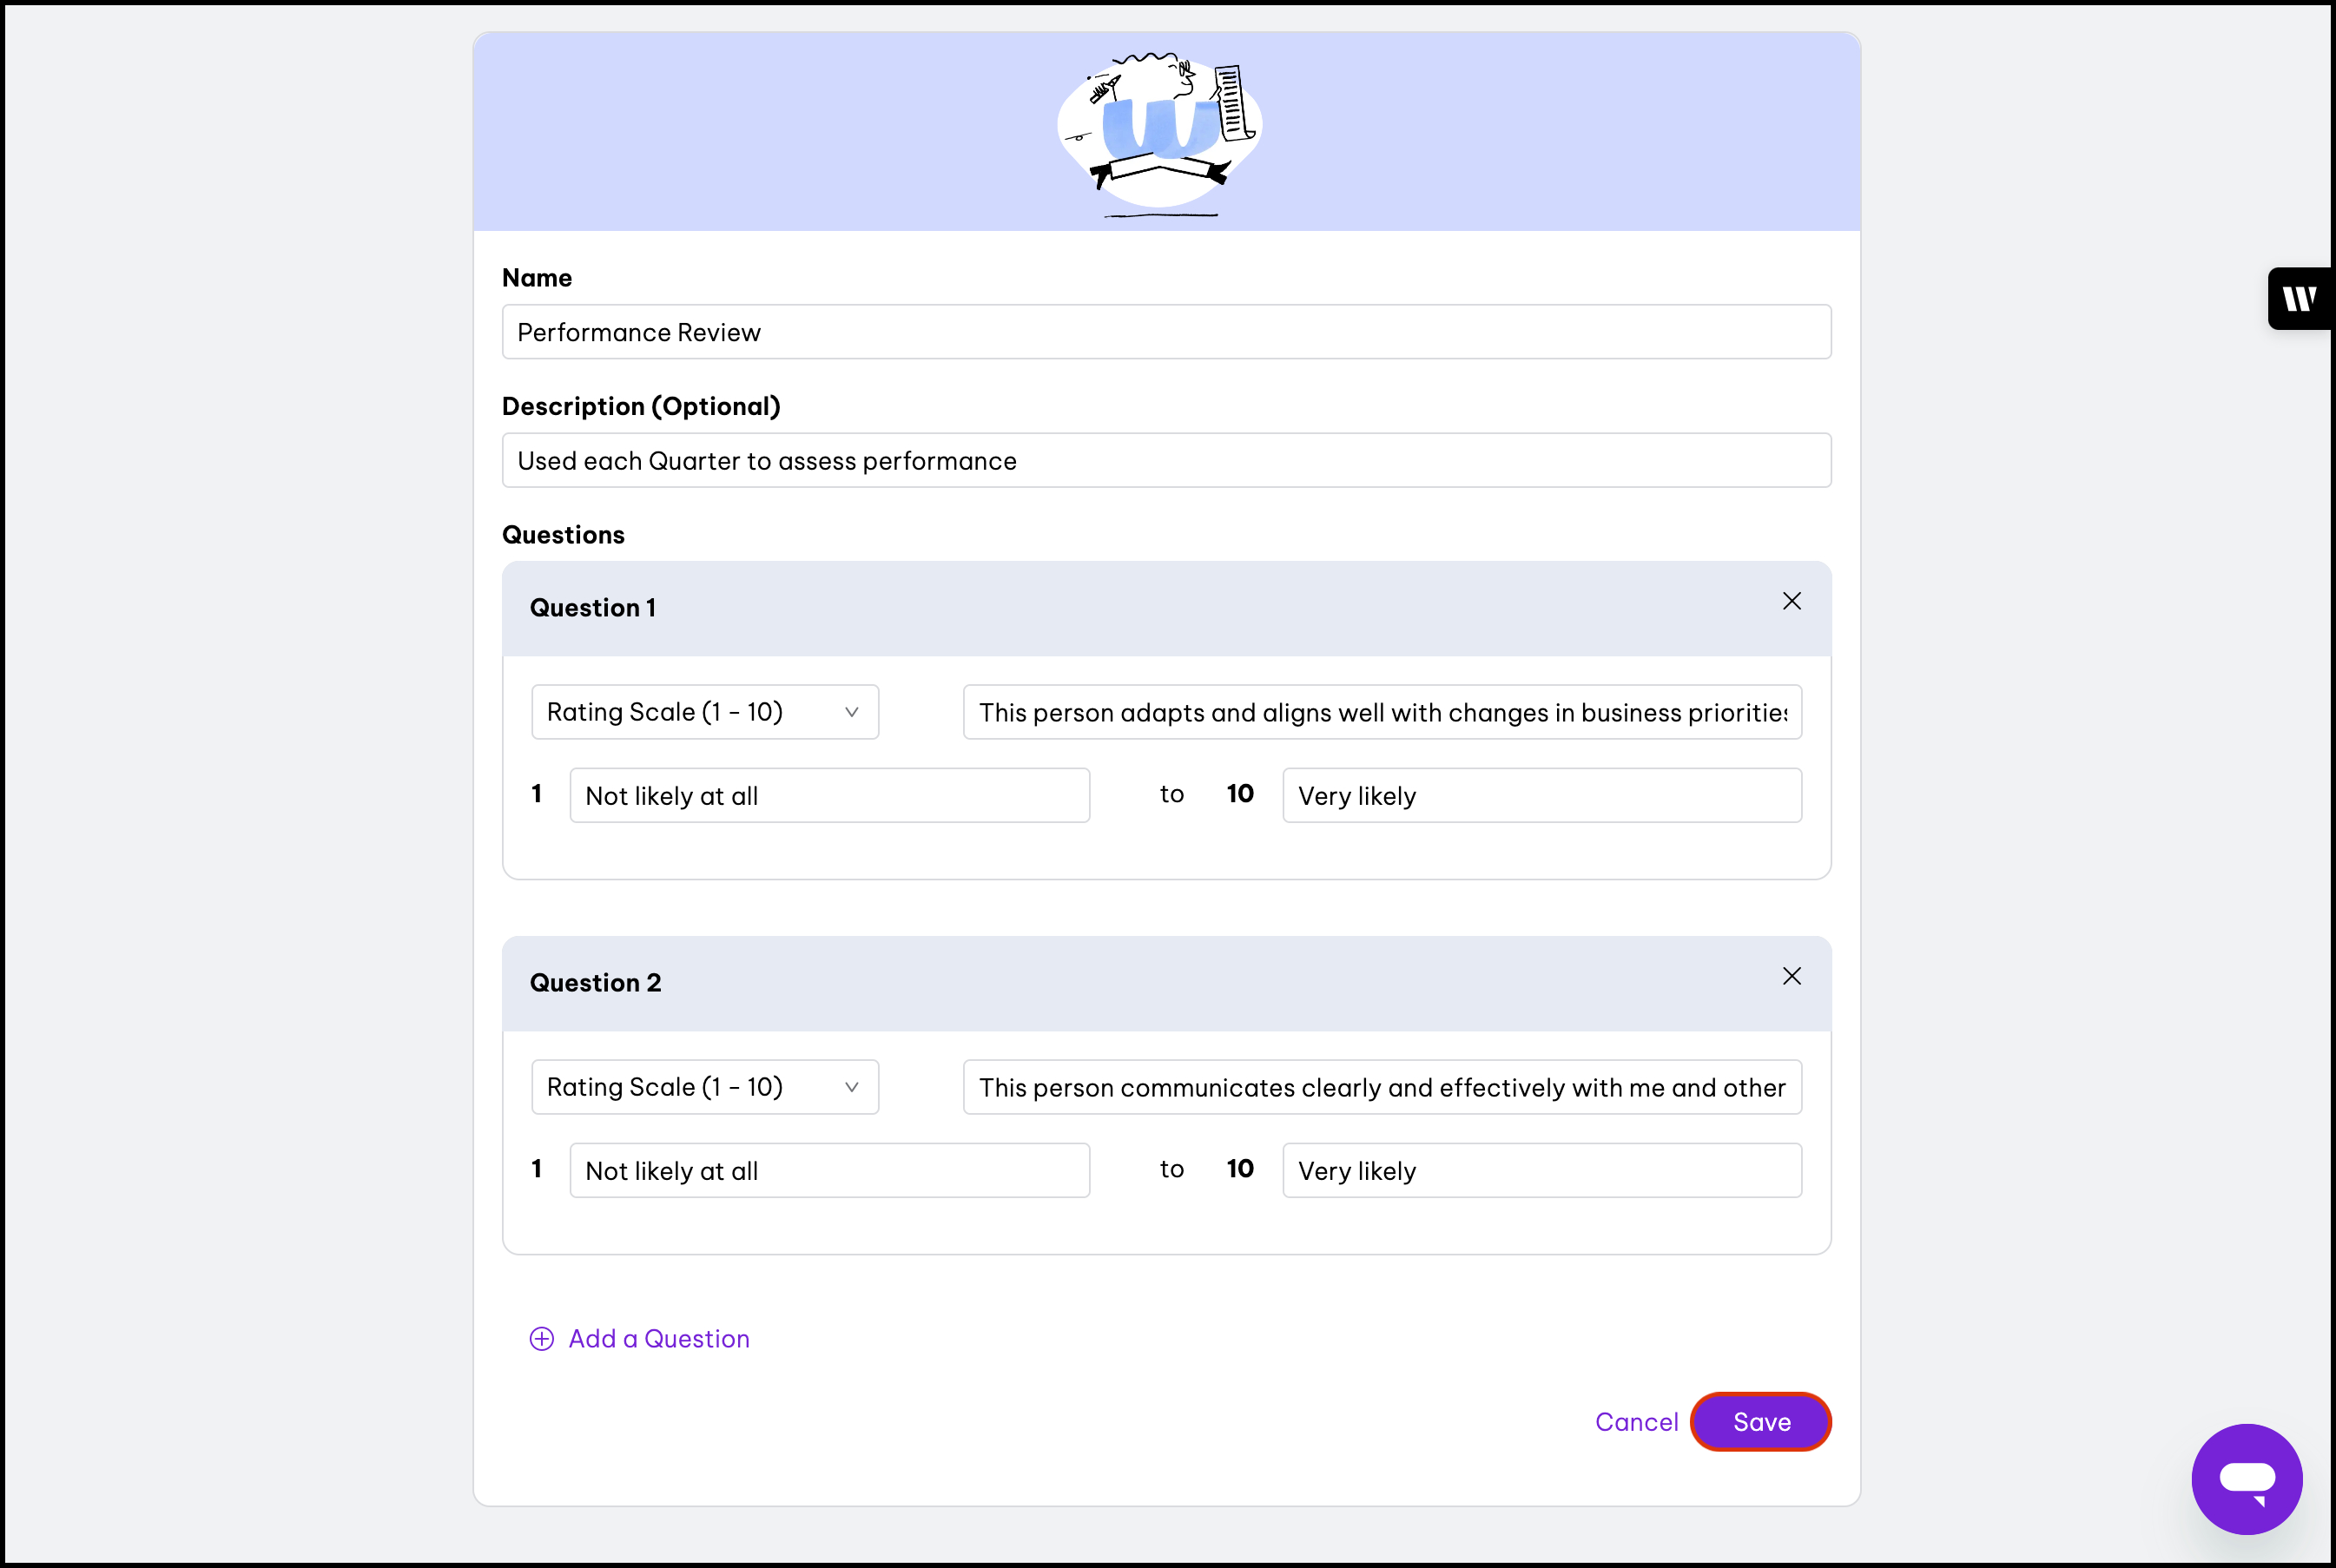Edit Question 2 prompt about communicating clearly
The height and width of the screenshot is (1568, 2336).
click(1381, 1087)
